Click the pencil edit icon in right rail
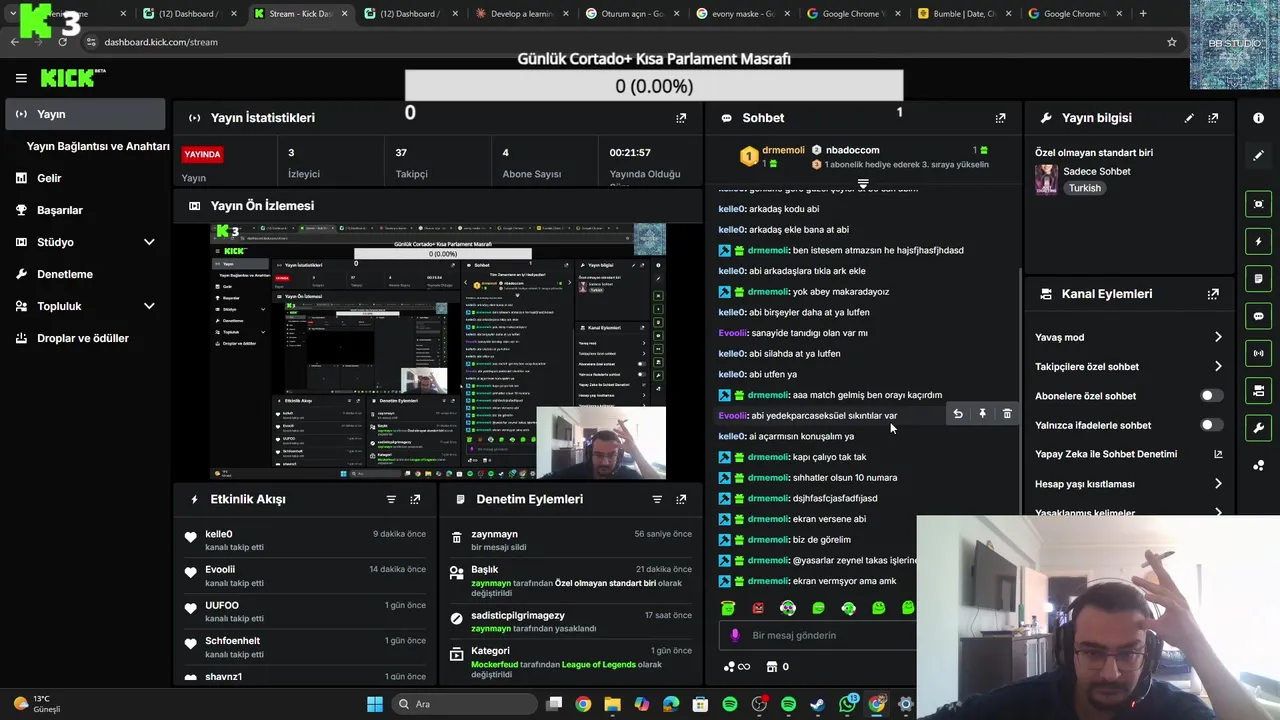 coord(1258,155)
